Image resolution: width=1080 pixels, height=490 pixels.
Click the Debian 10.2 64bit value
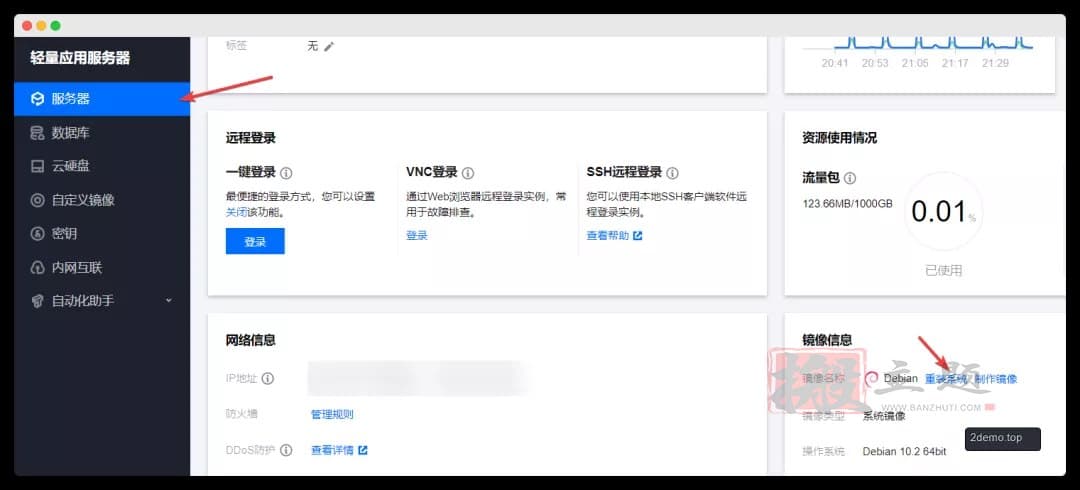pyautogui.click(x=904, y=451)
